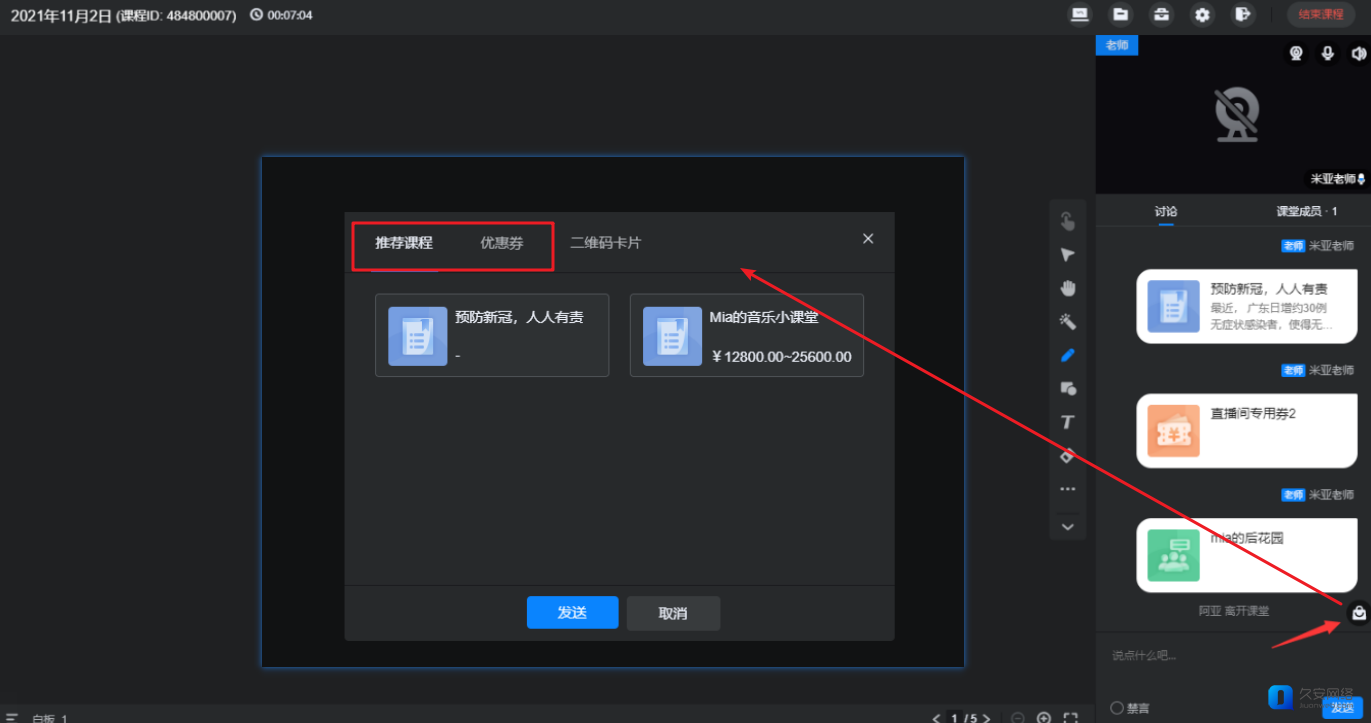Viewport: 1371px width, 723px height.
Task: Click the 课程ID: 484800007 text
Action: (176, 16)
